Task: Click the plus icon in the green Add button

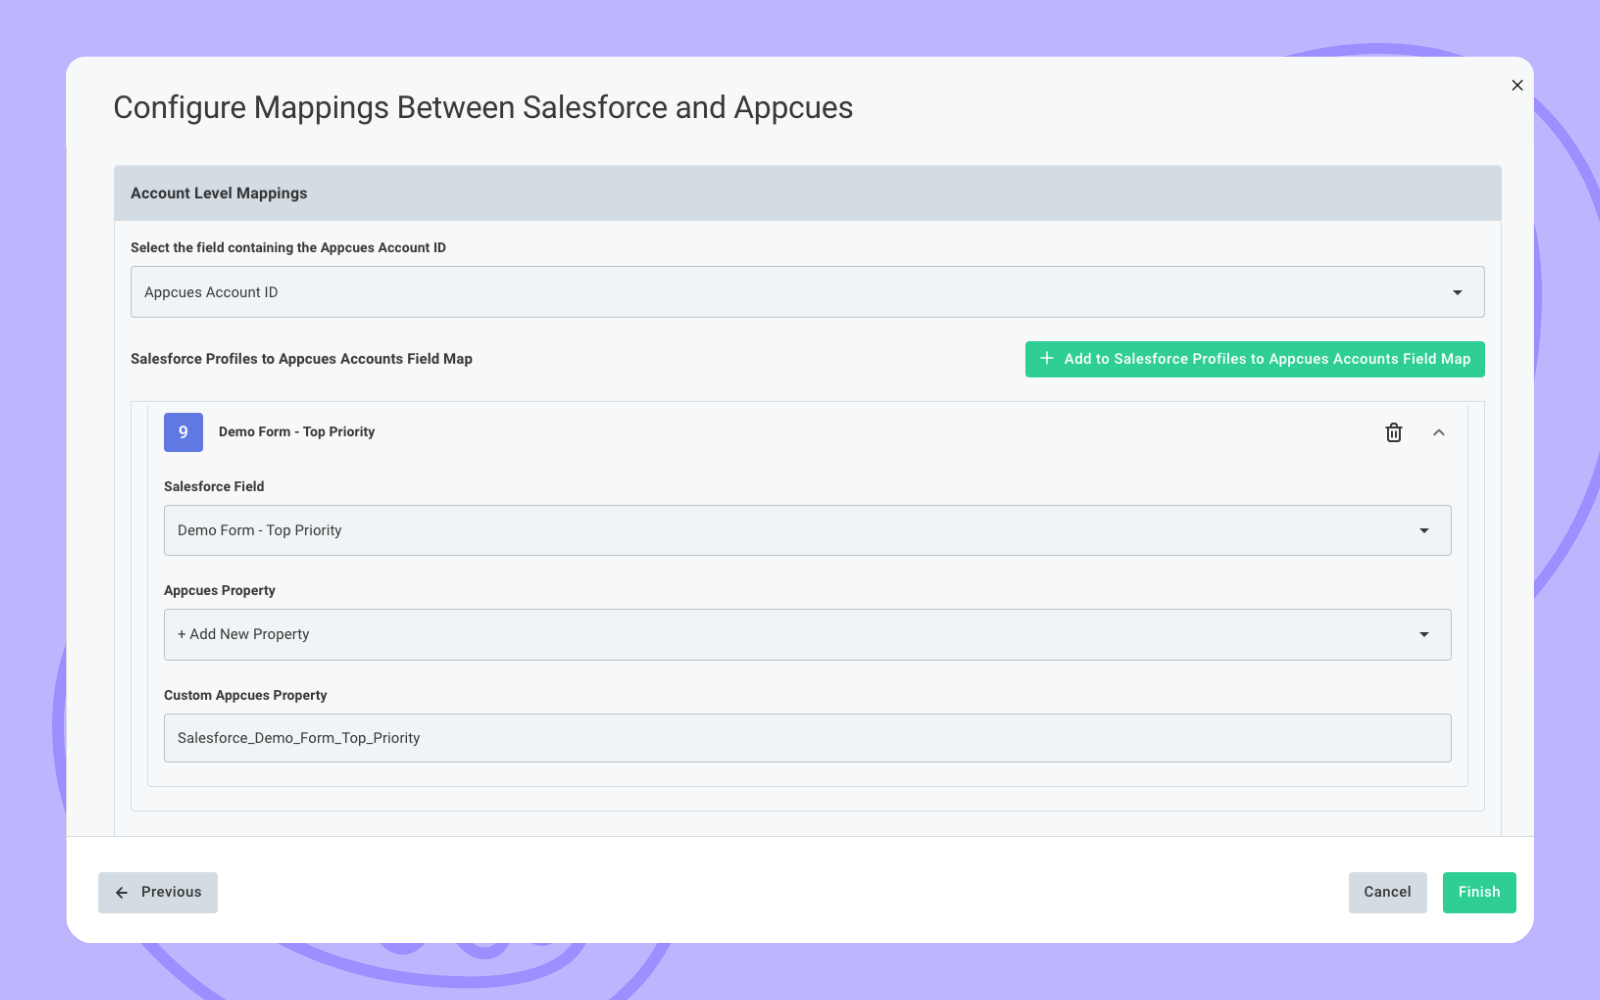Action: tap(1047, 358)
